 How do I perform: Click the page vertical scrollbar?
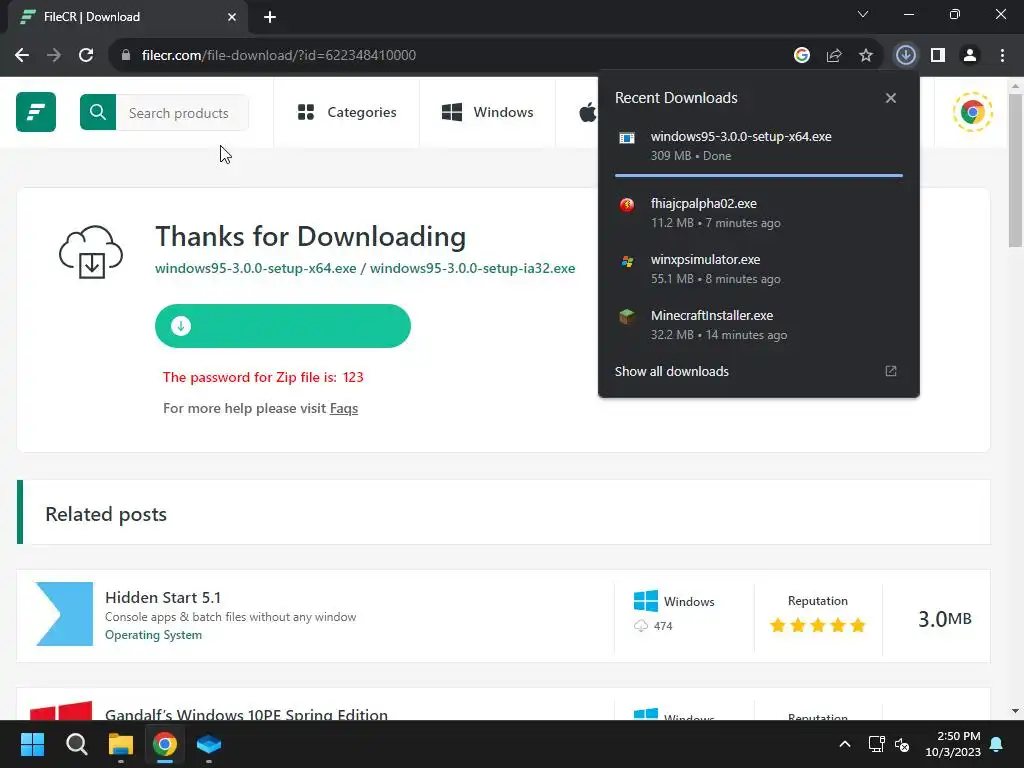pyautogui.click(x=1014, y=170)
